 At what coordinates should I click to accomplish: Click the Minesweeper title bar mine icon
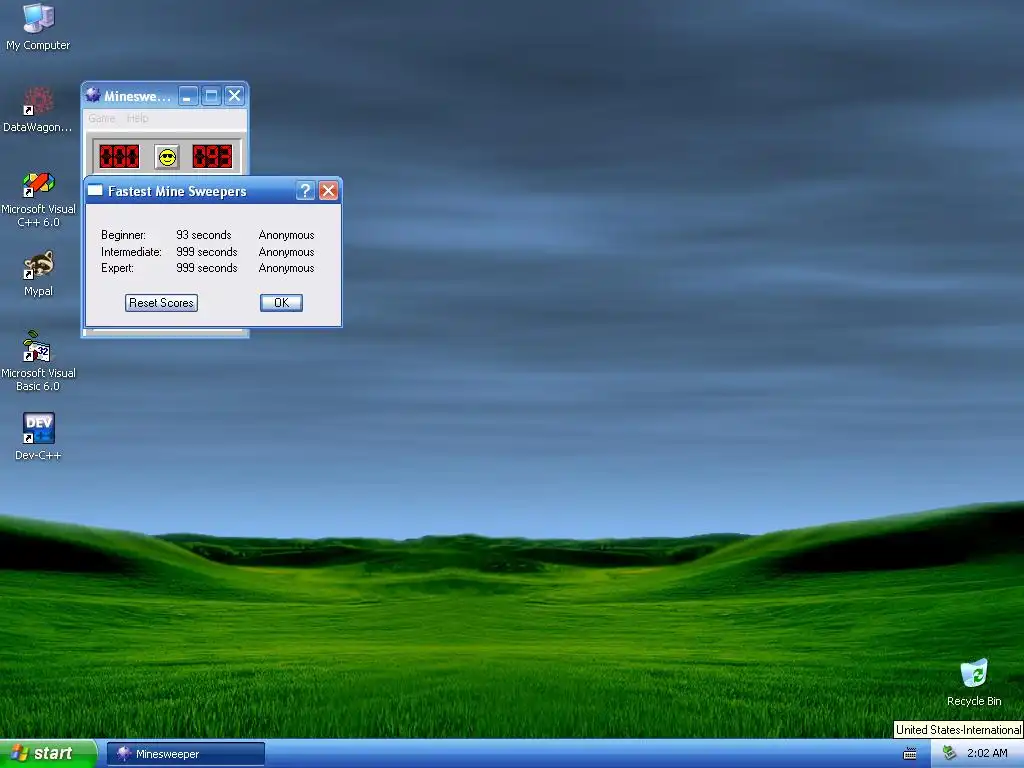click(x=93, y=95)
